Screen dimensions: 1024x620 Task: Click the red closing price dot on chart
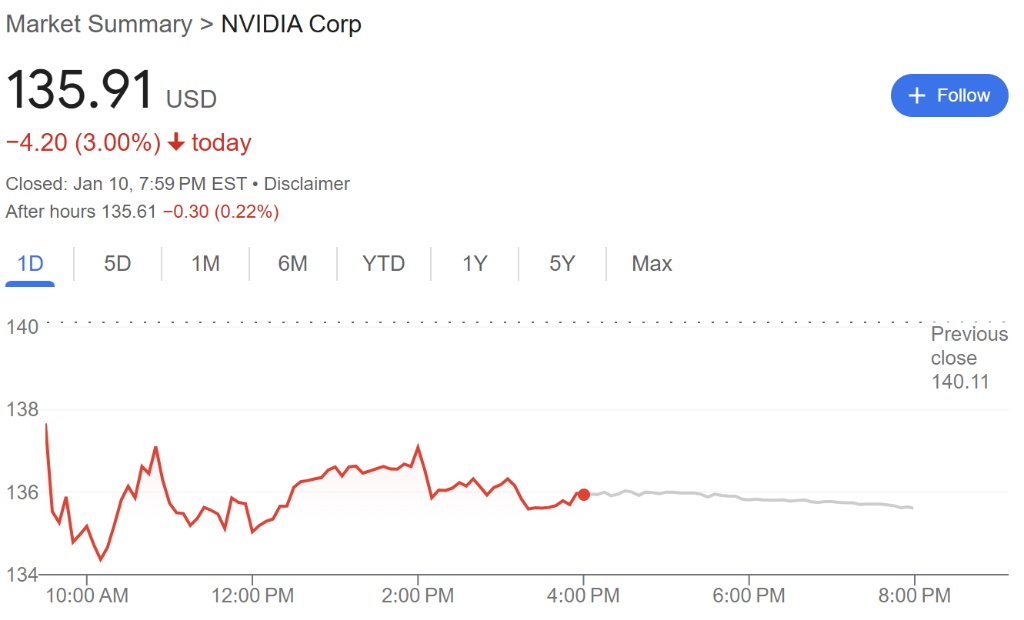point(584,494)
